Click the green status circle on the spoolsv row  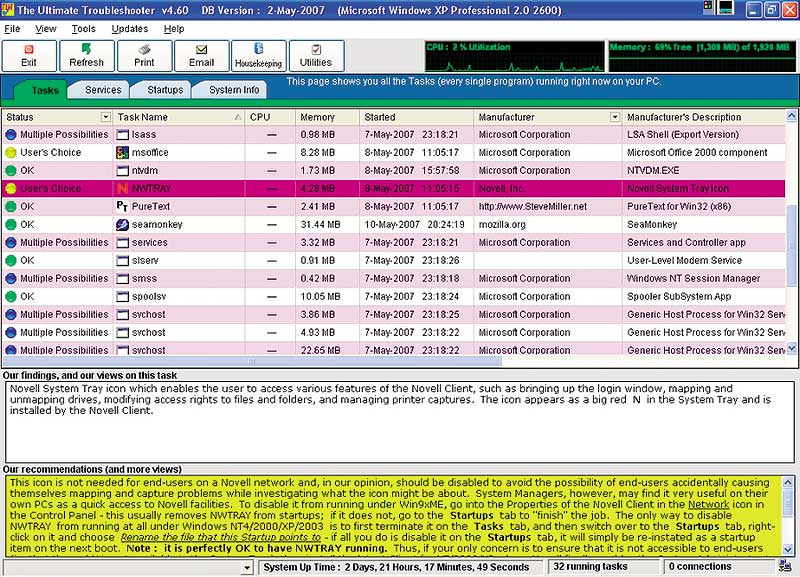click(x=11, y=296)
